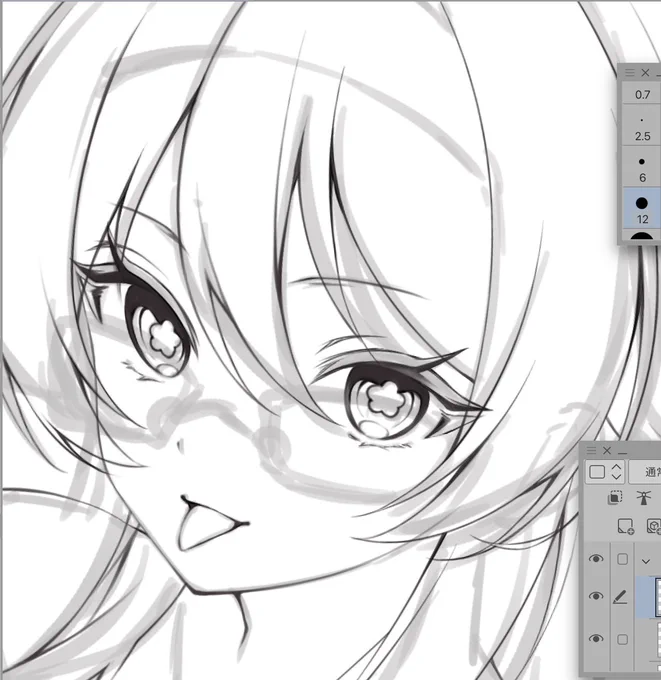Viewport: 661px width, 680px height.
Task: Close the layer panel
Action: pos(607,451)
